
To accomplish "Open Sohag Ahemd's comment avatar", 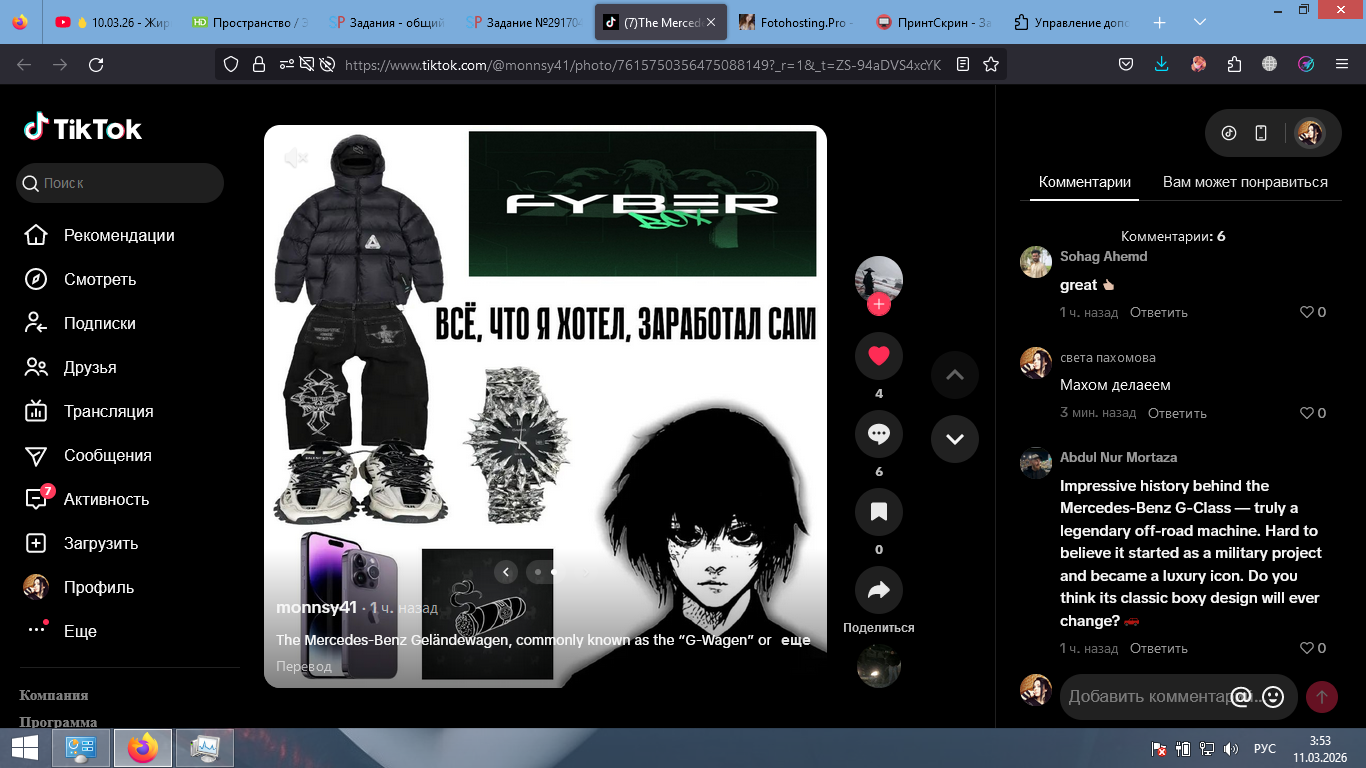I will (1036, 262).
